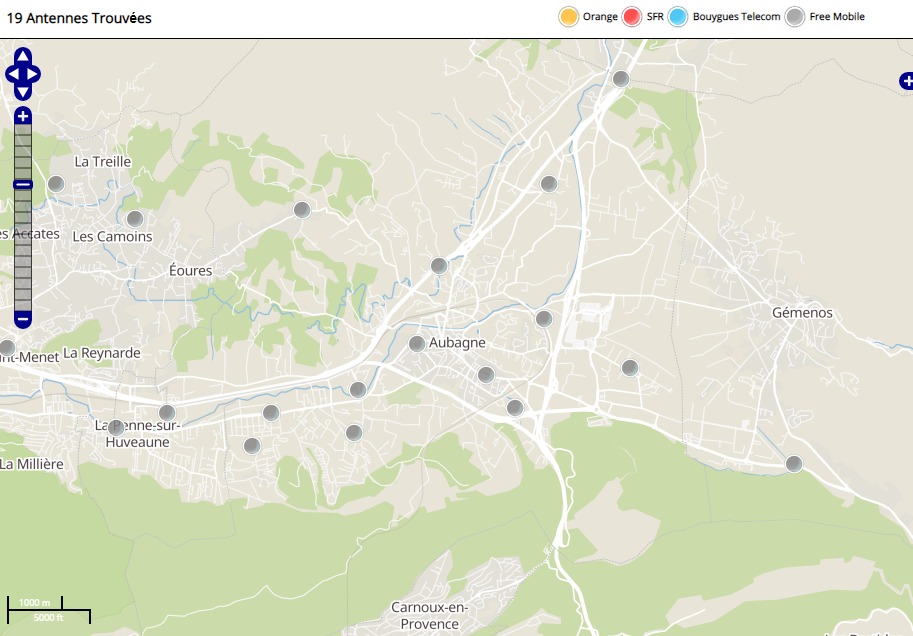Toggle the Orange operator filter
Viewport: 913px width, 636px height.
coord(569,17)
